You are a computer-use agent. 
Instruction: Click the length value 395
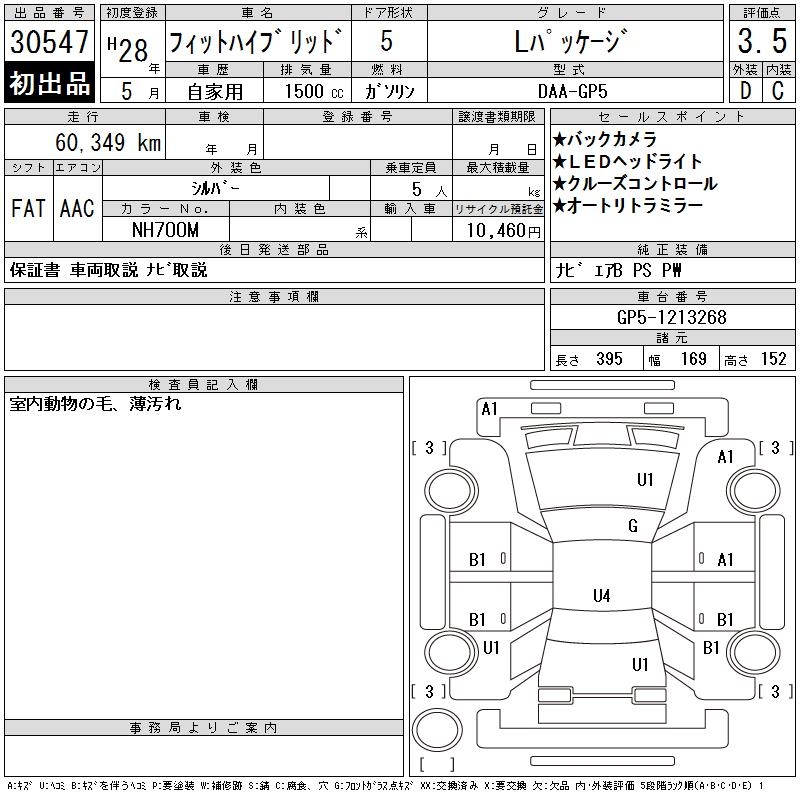click(609, 359)
